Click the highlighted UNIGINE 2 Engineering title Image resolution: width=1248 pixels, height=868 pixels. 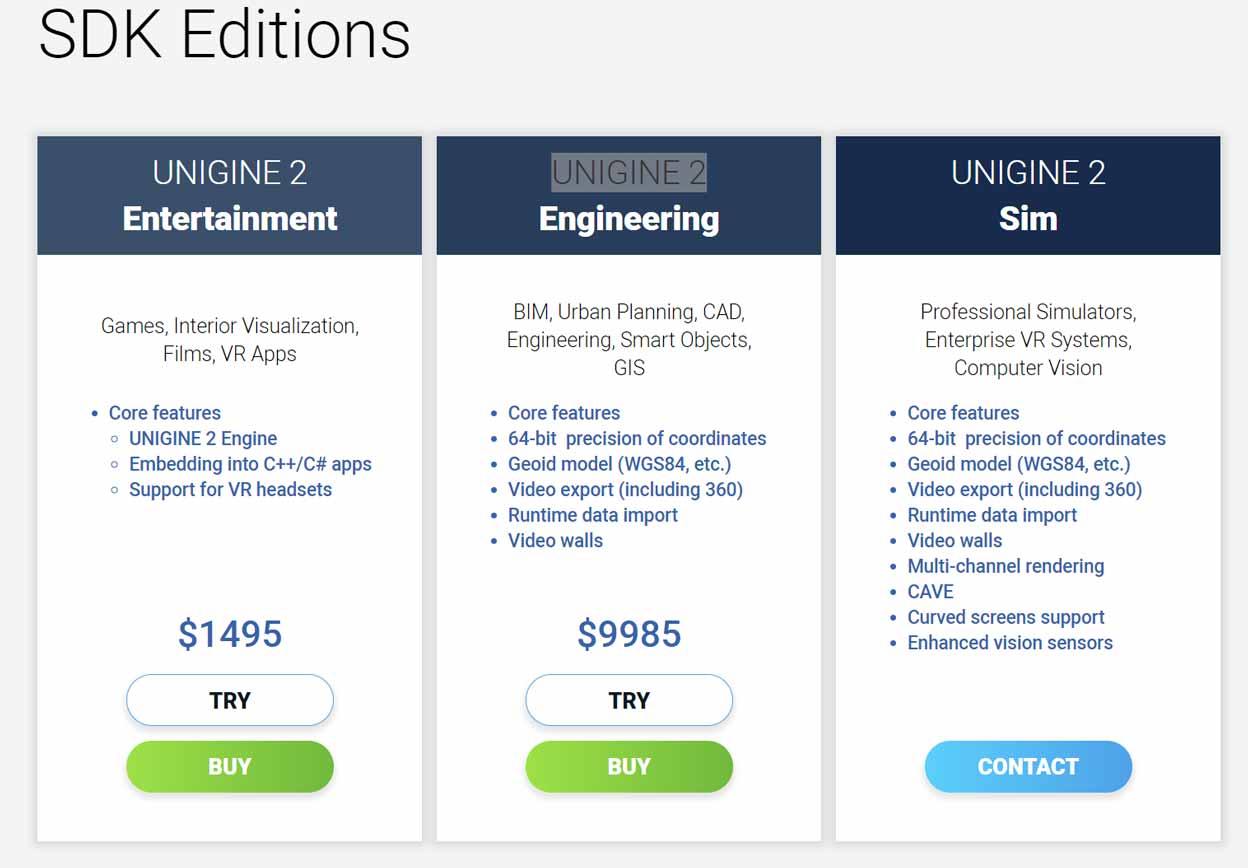[629, 173]
